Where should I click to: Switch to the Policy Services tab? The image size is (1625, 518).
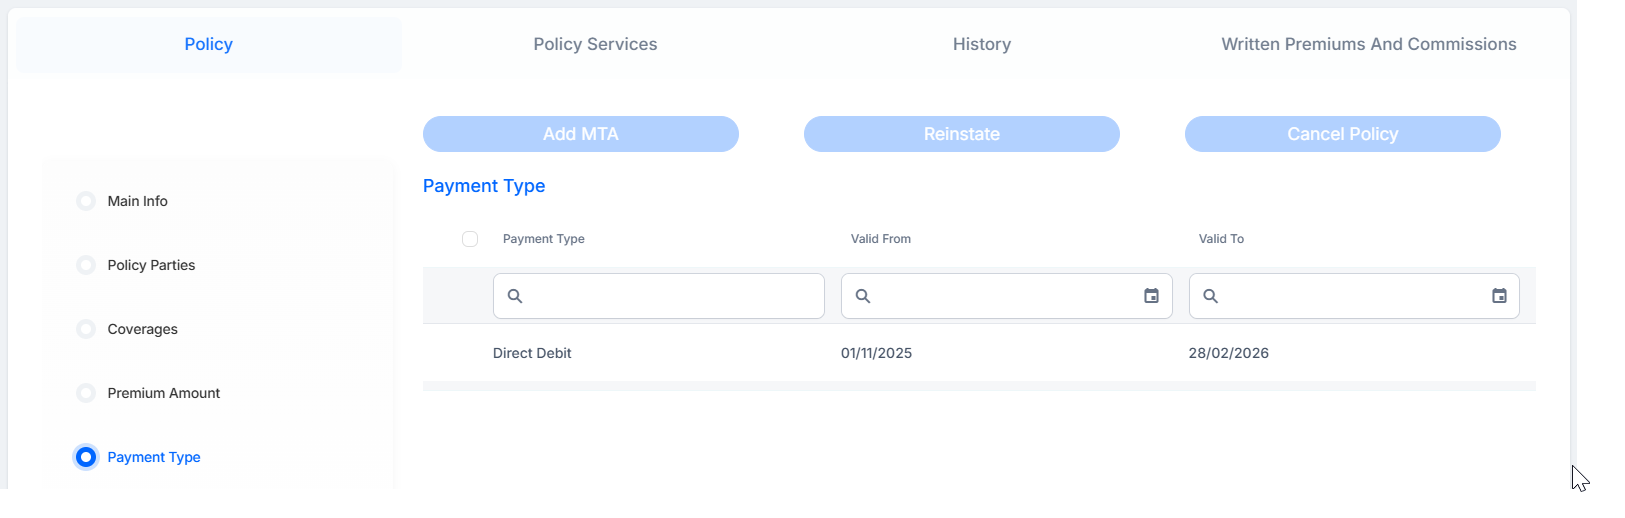coord(595,44)
